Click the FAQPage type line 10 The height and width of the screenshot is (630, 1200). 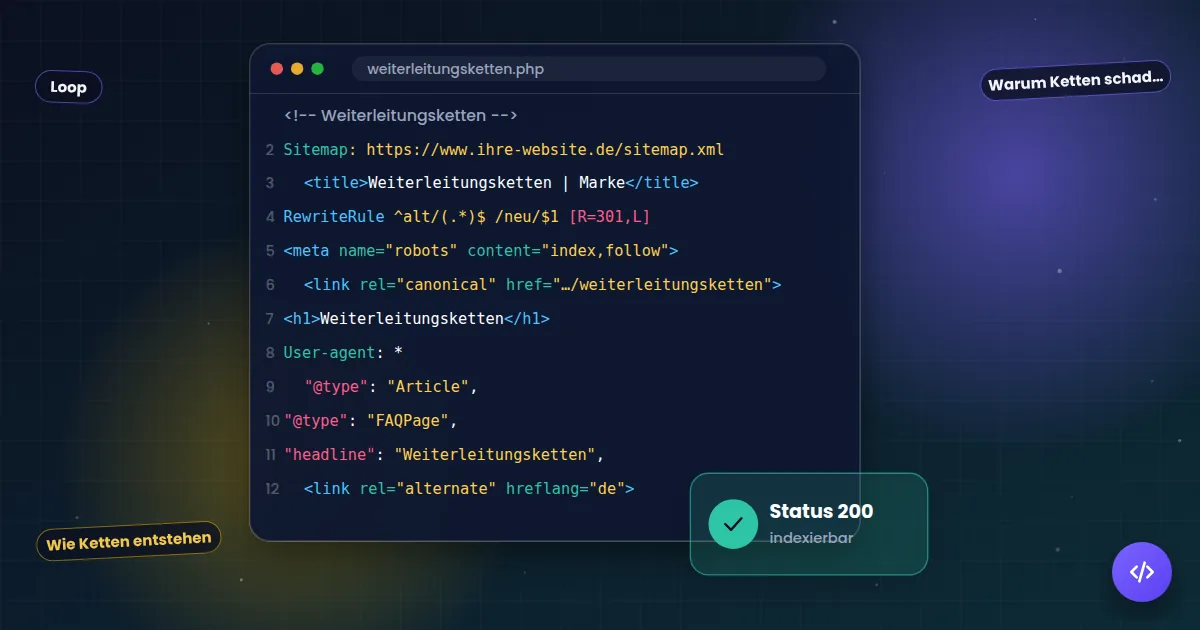point(370,420)
